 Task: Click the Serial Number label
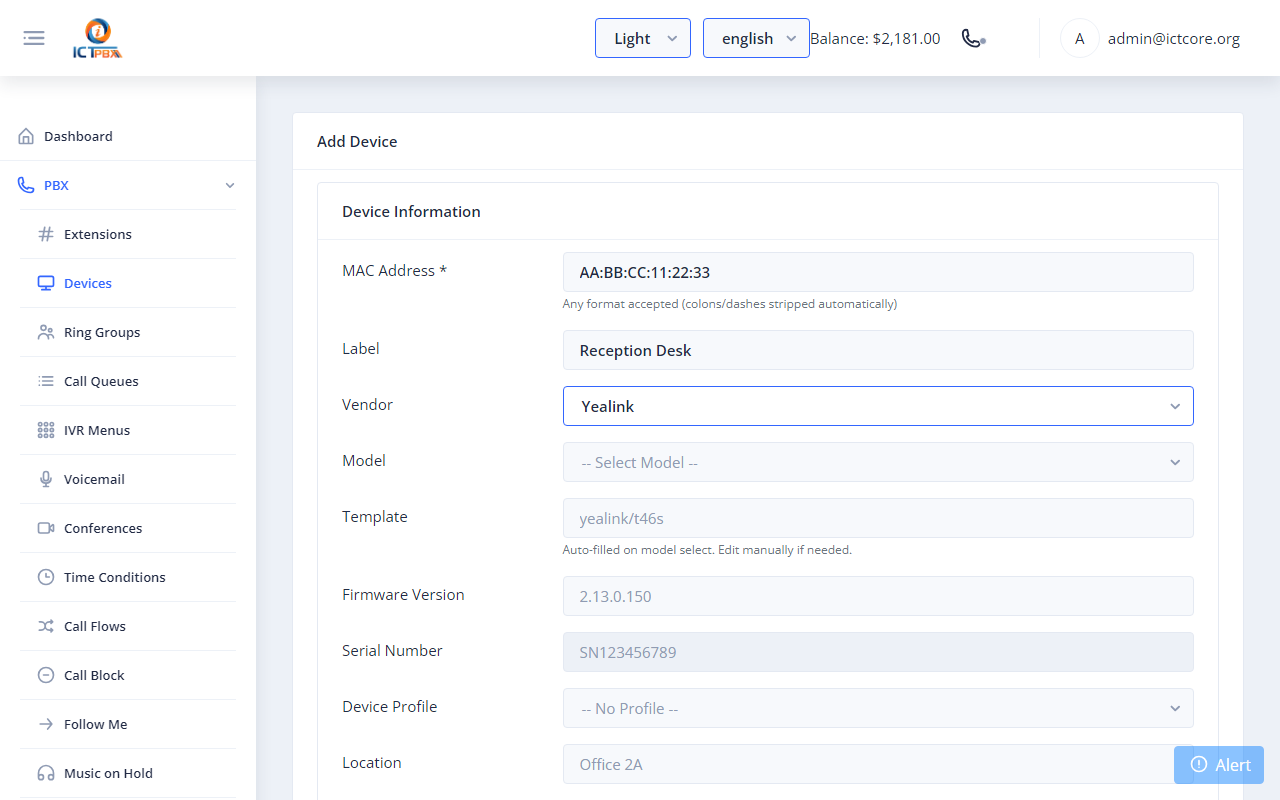point(392,650)
